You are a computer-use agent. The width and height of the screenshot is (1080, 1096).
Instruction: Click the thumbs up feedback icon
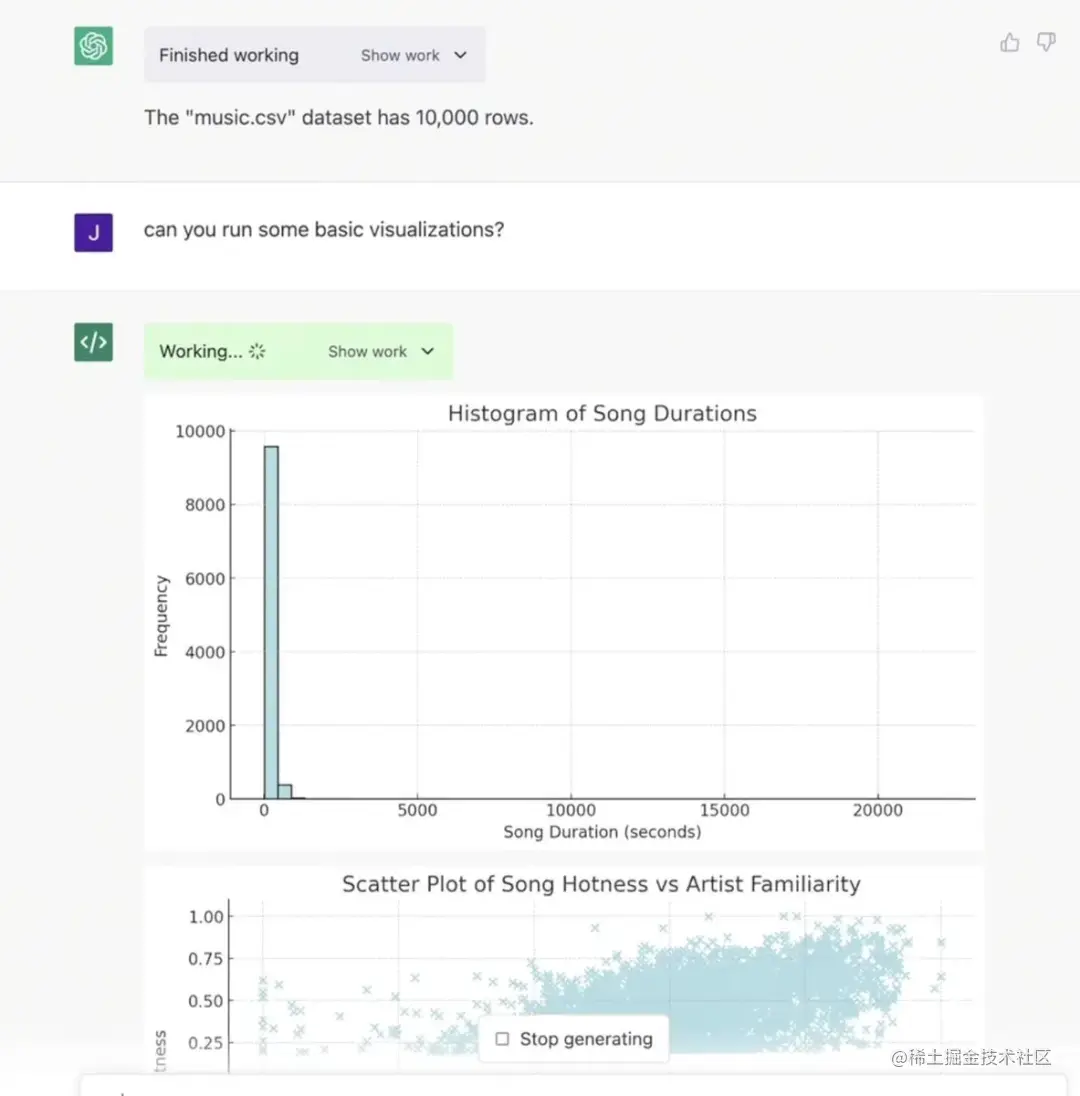click(1010, 42)
